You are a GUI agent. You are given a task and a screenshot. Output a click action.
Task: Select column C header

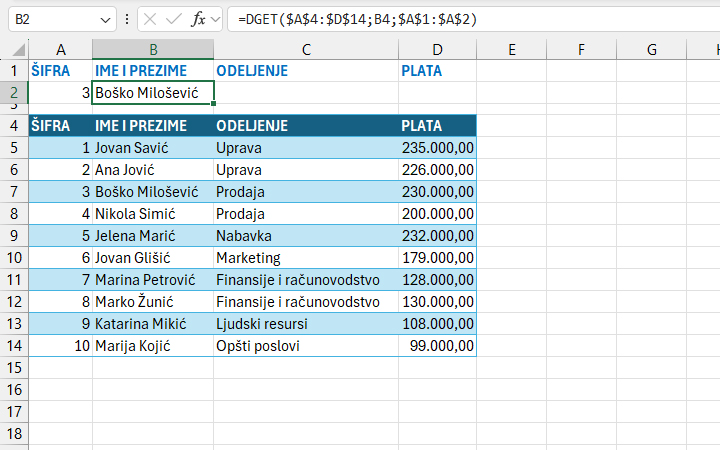click(x=305, y=50)
